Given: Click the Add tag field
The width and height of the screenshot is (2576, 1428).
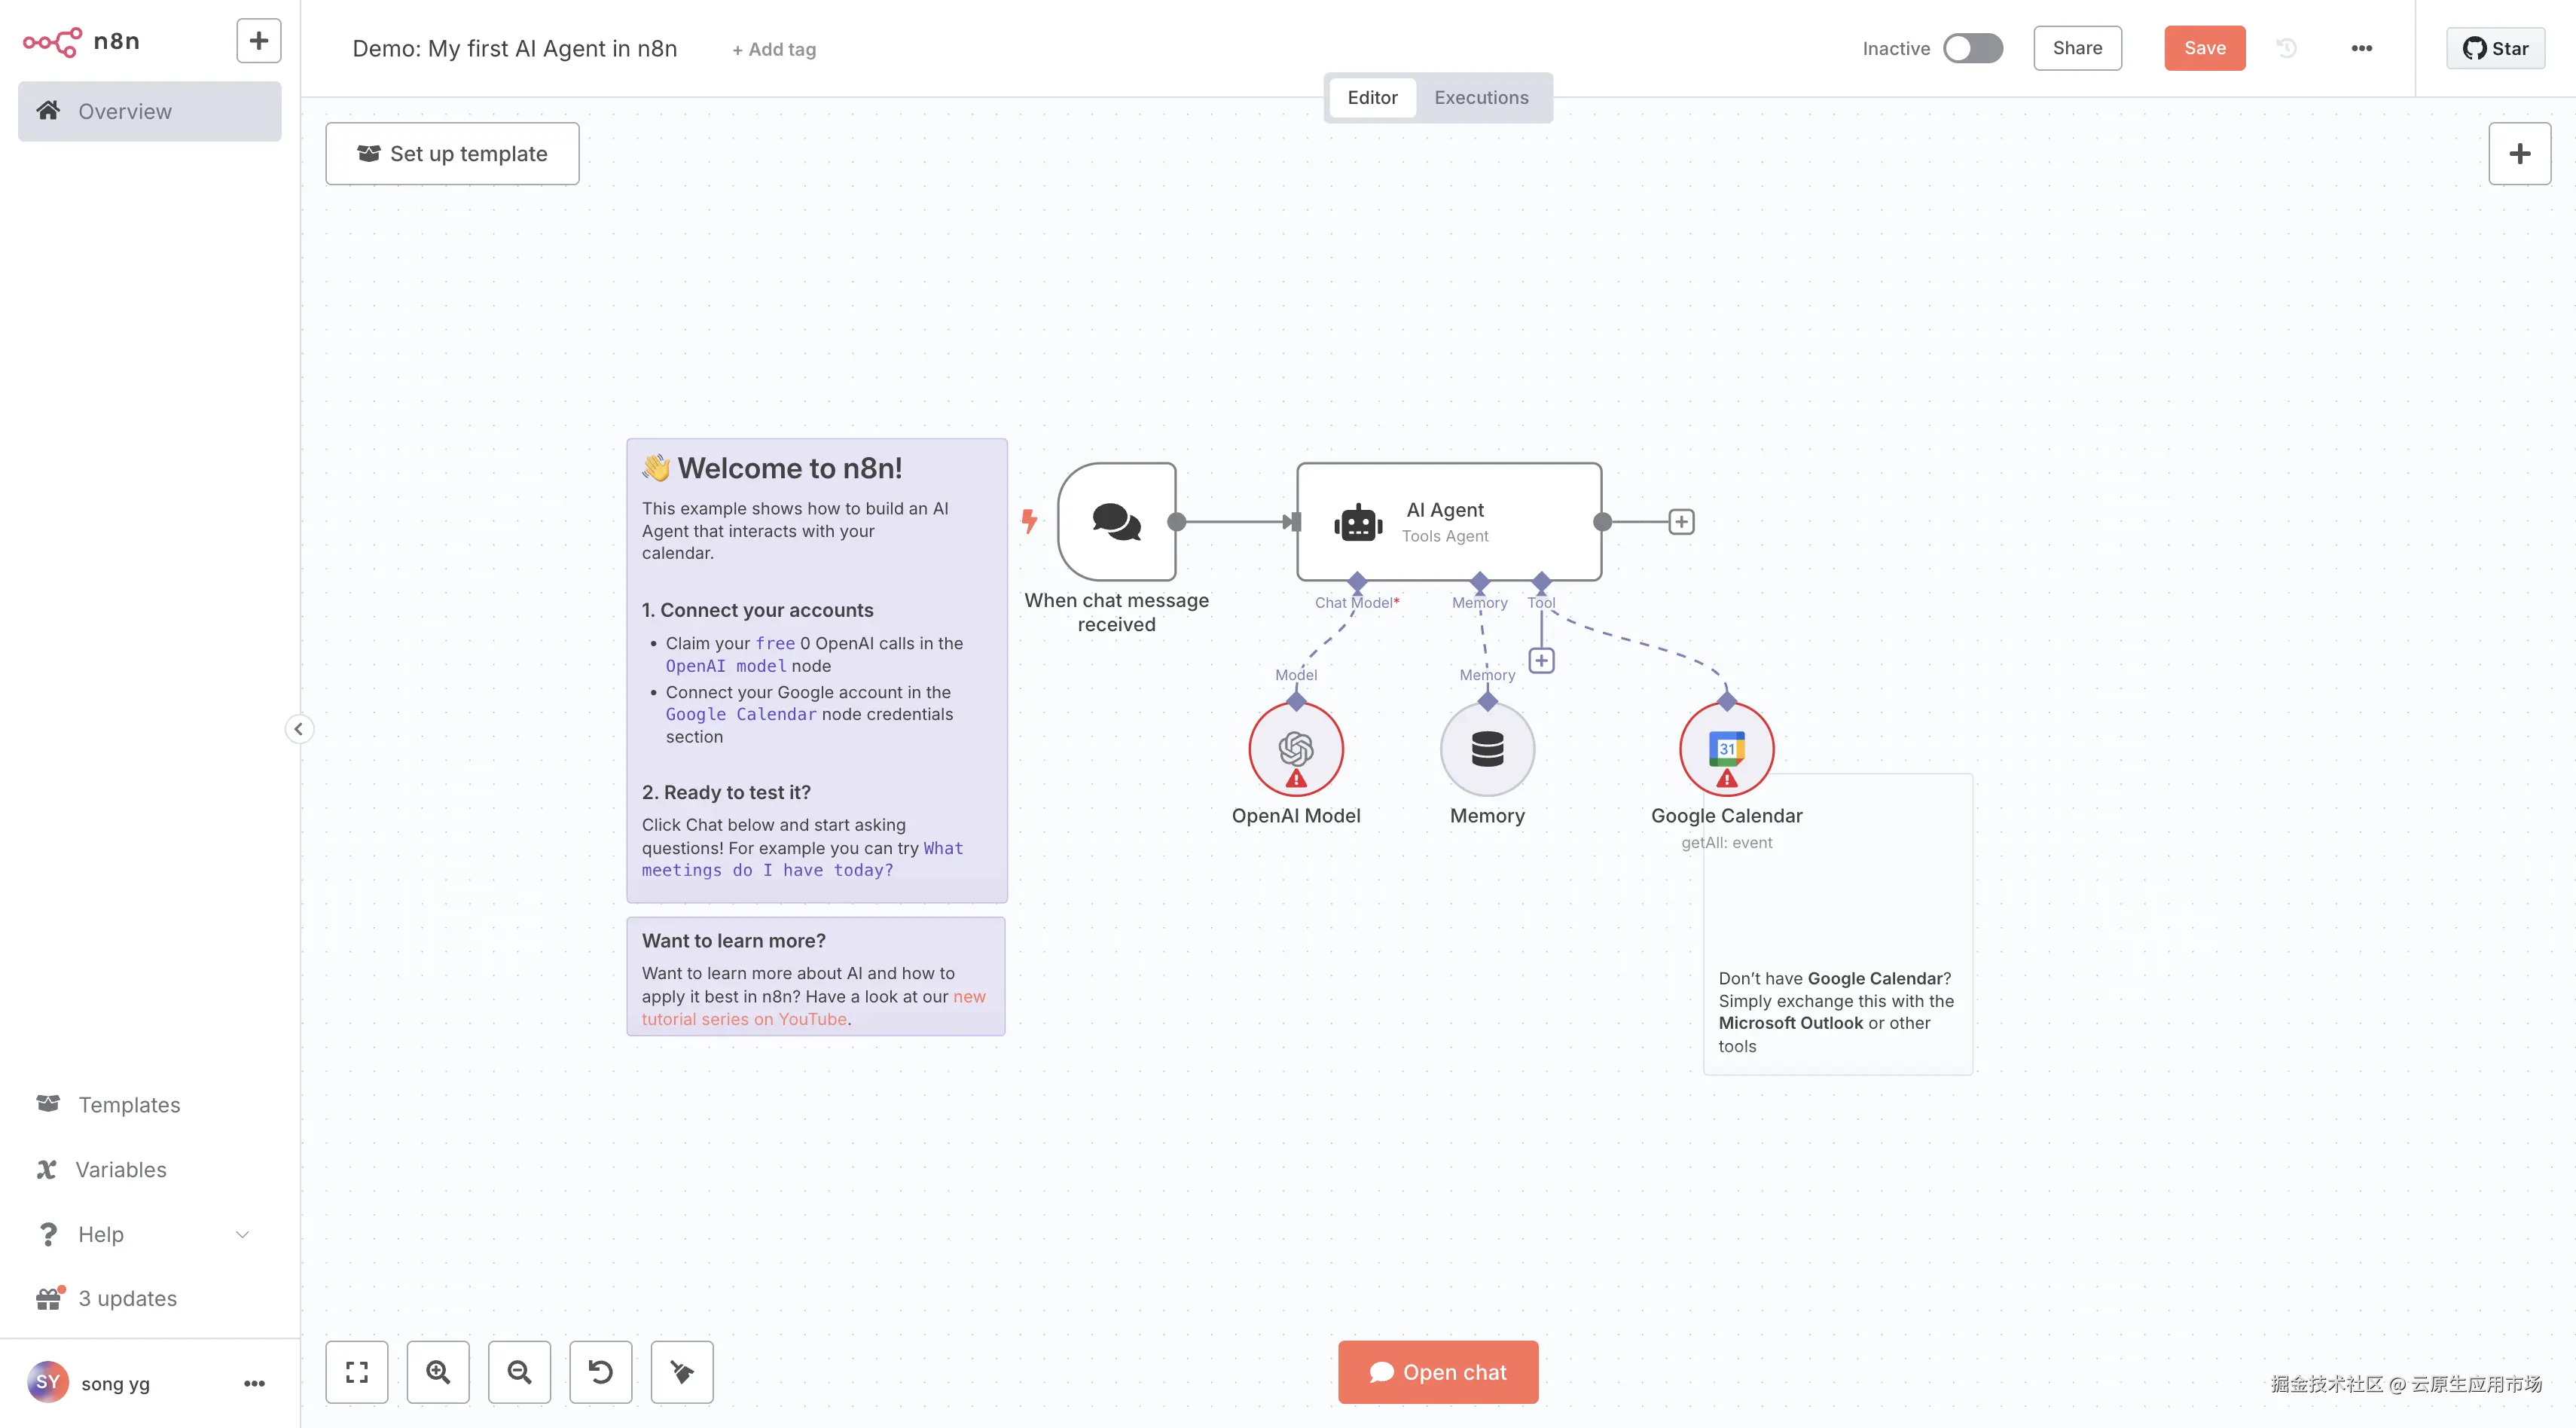Looking at the screenshot, I should (x=773, y=49).
